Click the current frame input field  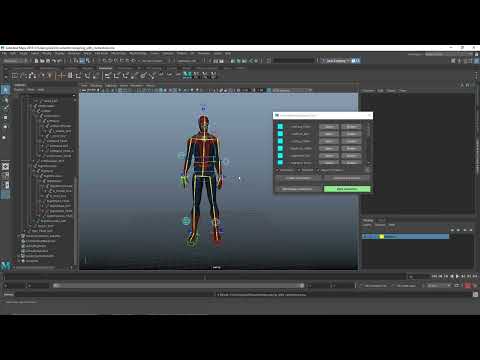pyautogui.click(x=418, y=277)
